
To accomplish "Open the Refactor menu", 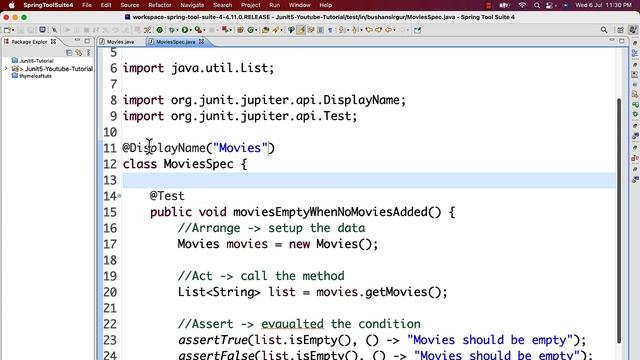I will click(x=160, y=5).
